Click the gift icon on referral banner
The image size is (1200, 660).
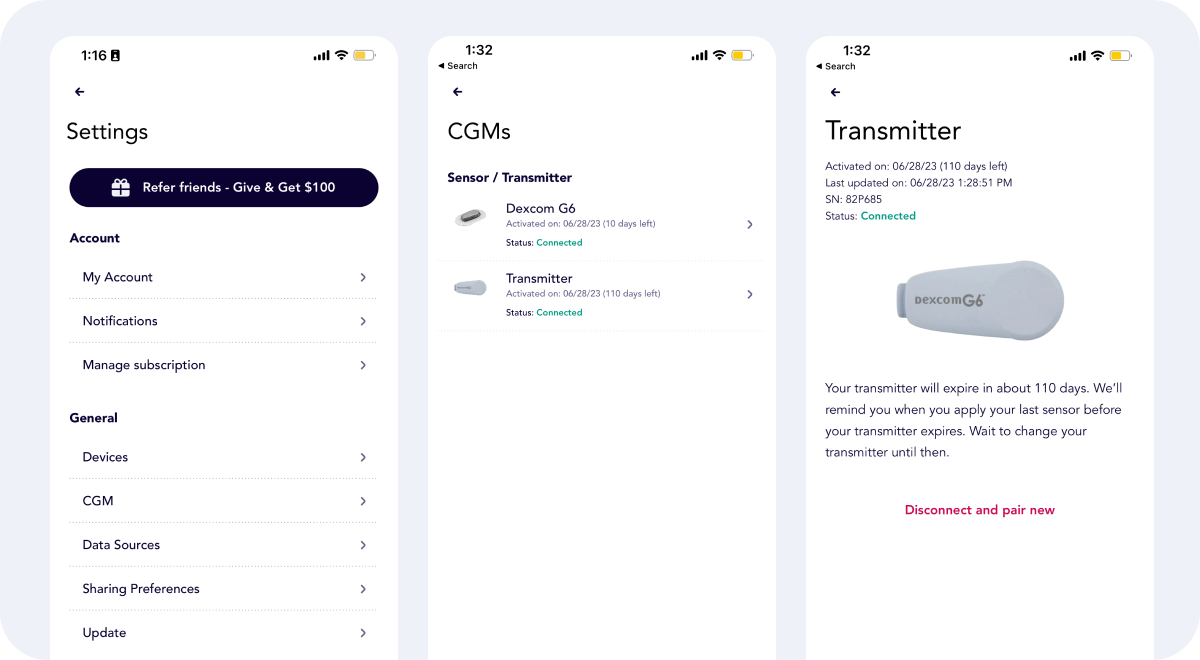coord(121,188)
